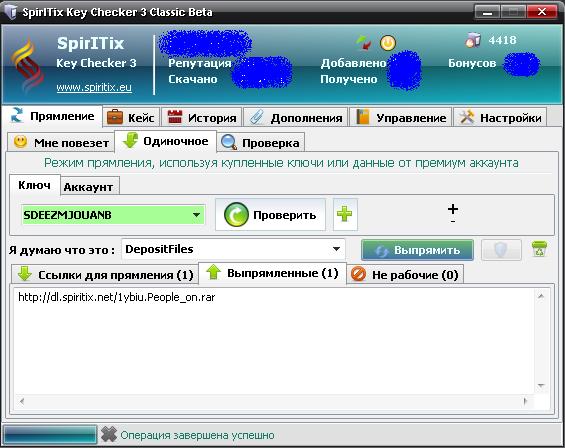Click the 4418 value in header
This screenshot has height=448, width=565.
click(502, 40)
